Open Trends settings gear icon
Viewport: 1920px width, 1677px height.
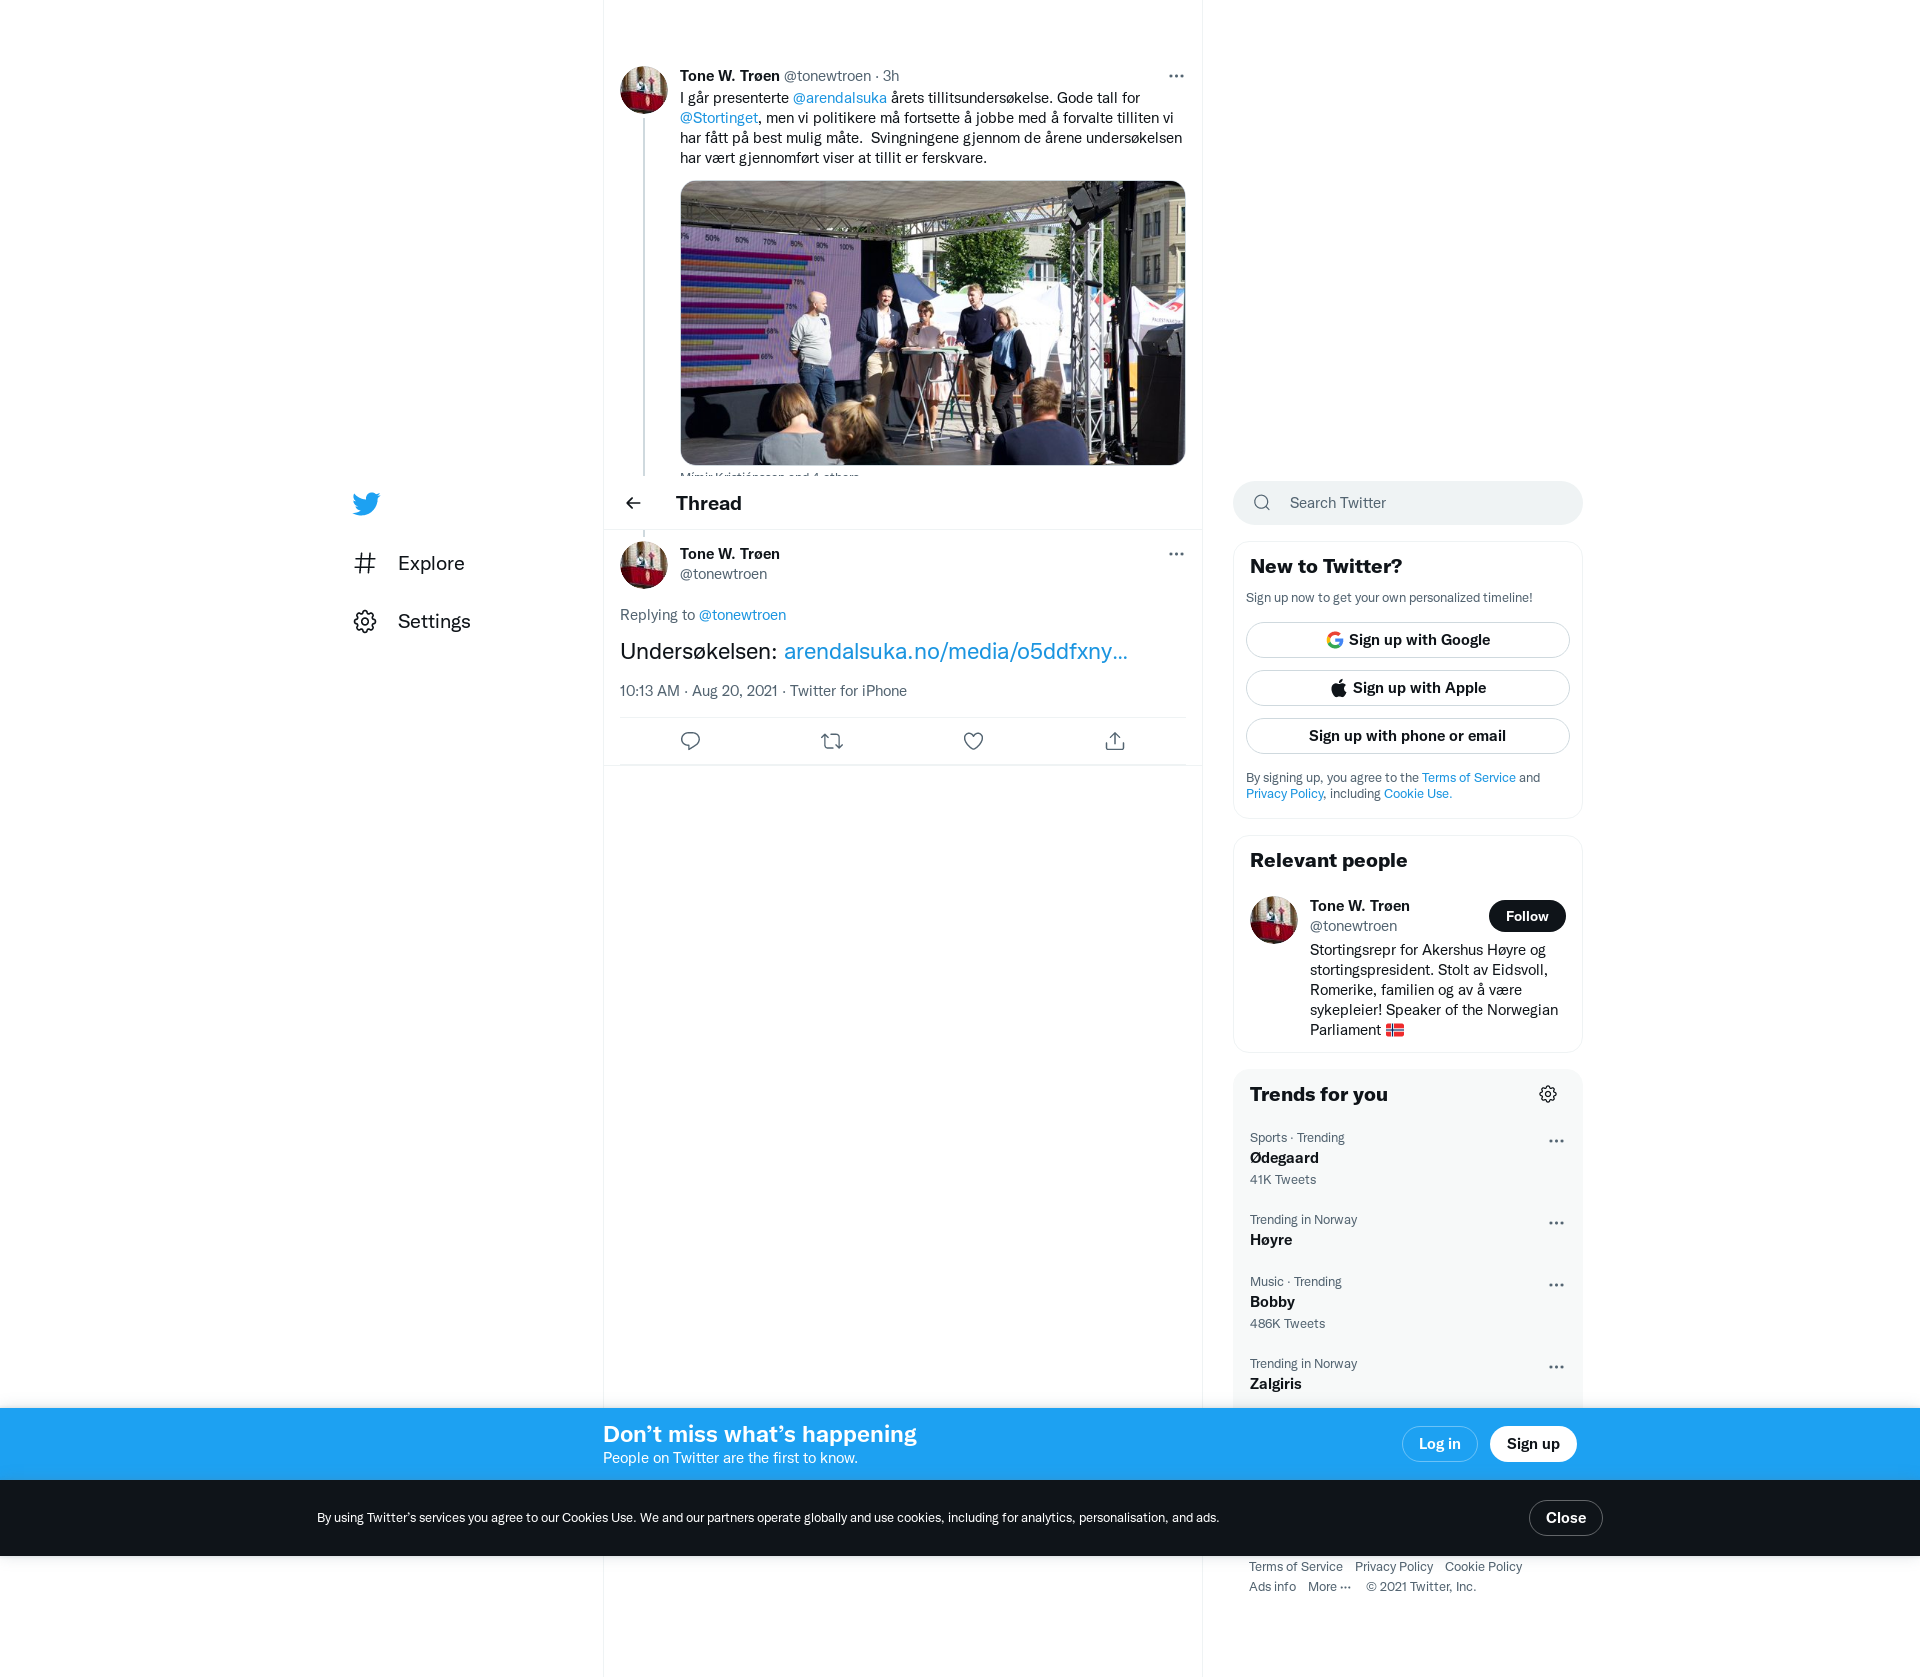pos(1548,1094)
